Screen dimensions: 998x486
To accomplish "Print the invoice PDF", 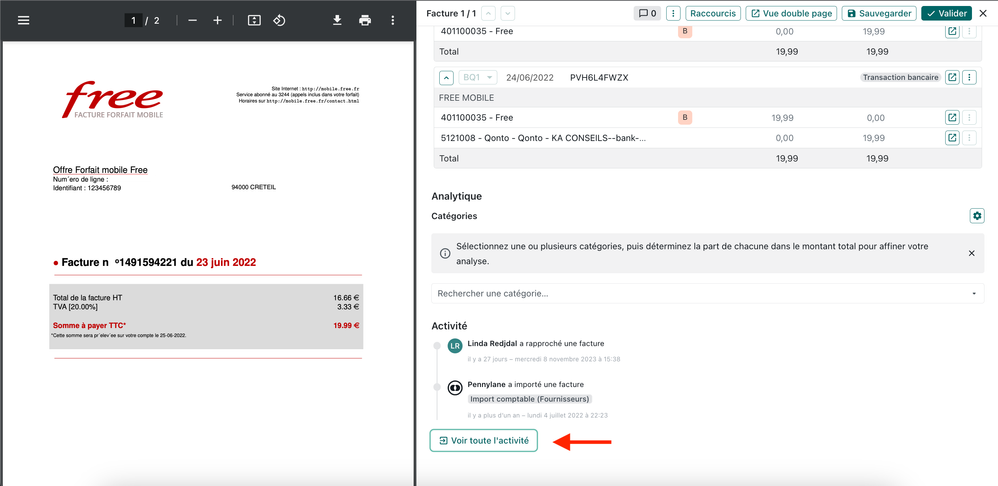I will (x=365, y=20).
